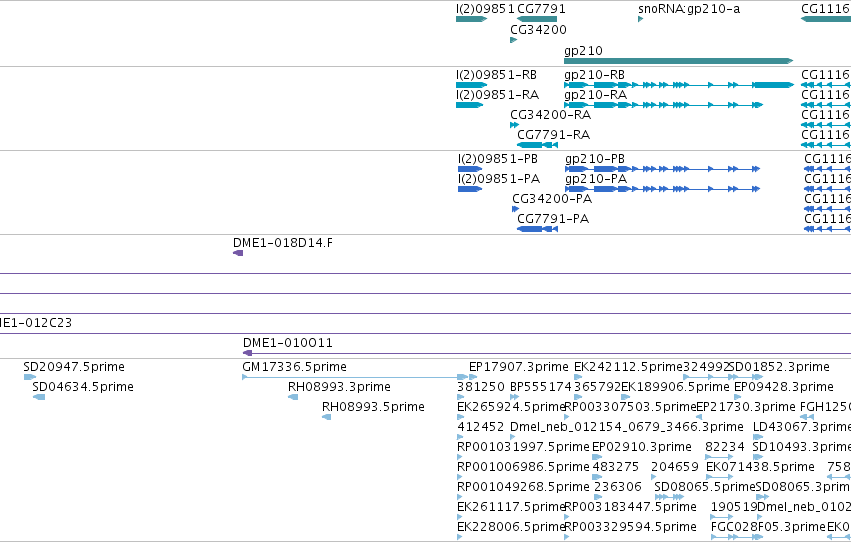This screenshot has height=542, width=851.
Task: Click the RP003183447.5prime EST label
Action: point(631,508)
